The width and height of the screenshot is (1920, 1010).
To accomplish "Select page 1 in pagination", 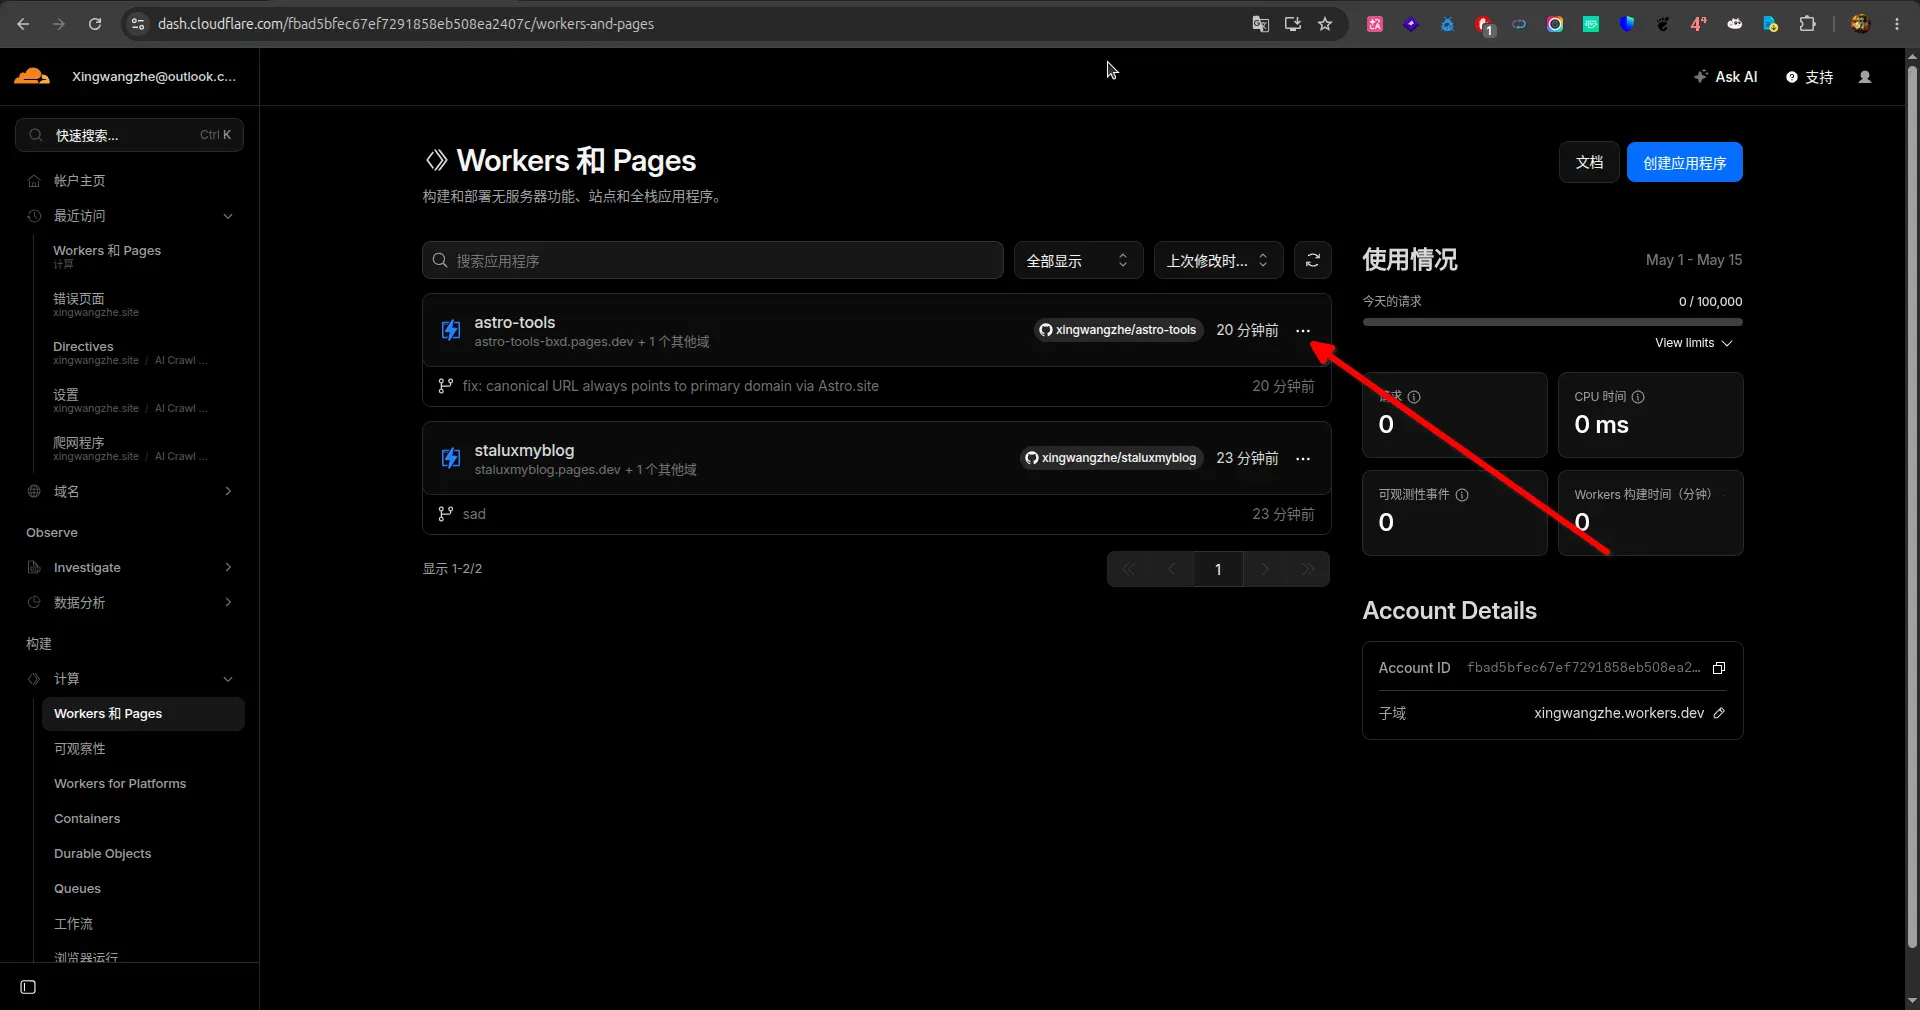I will click(x=1218, y=569).
